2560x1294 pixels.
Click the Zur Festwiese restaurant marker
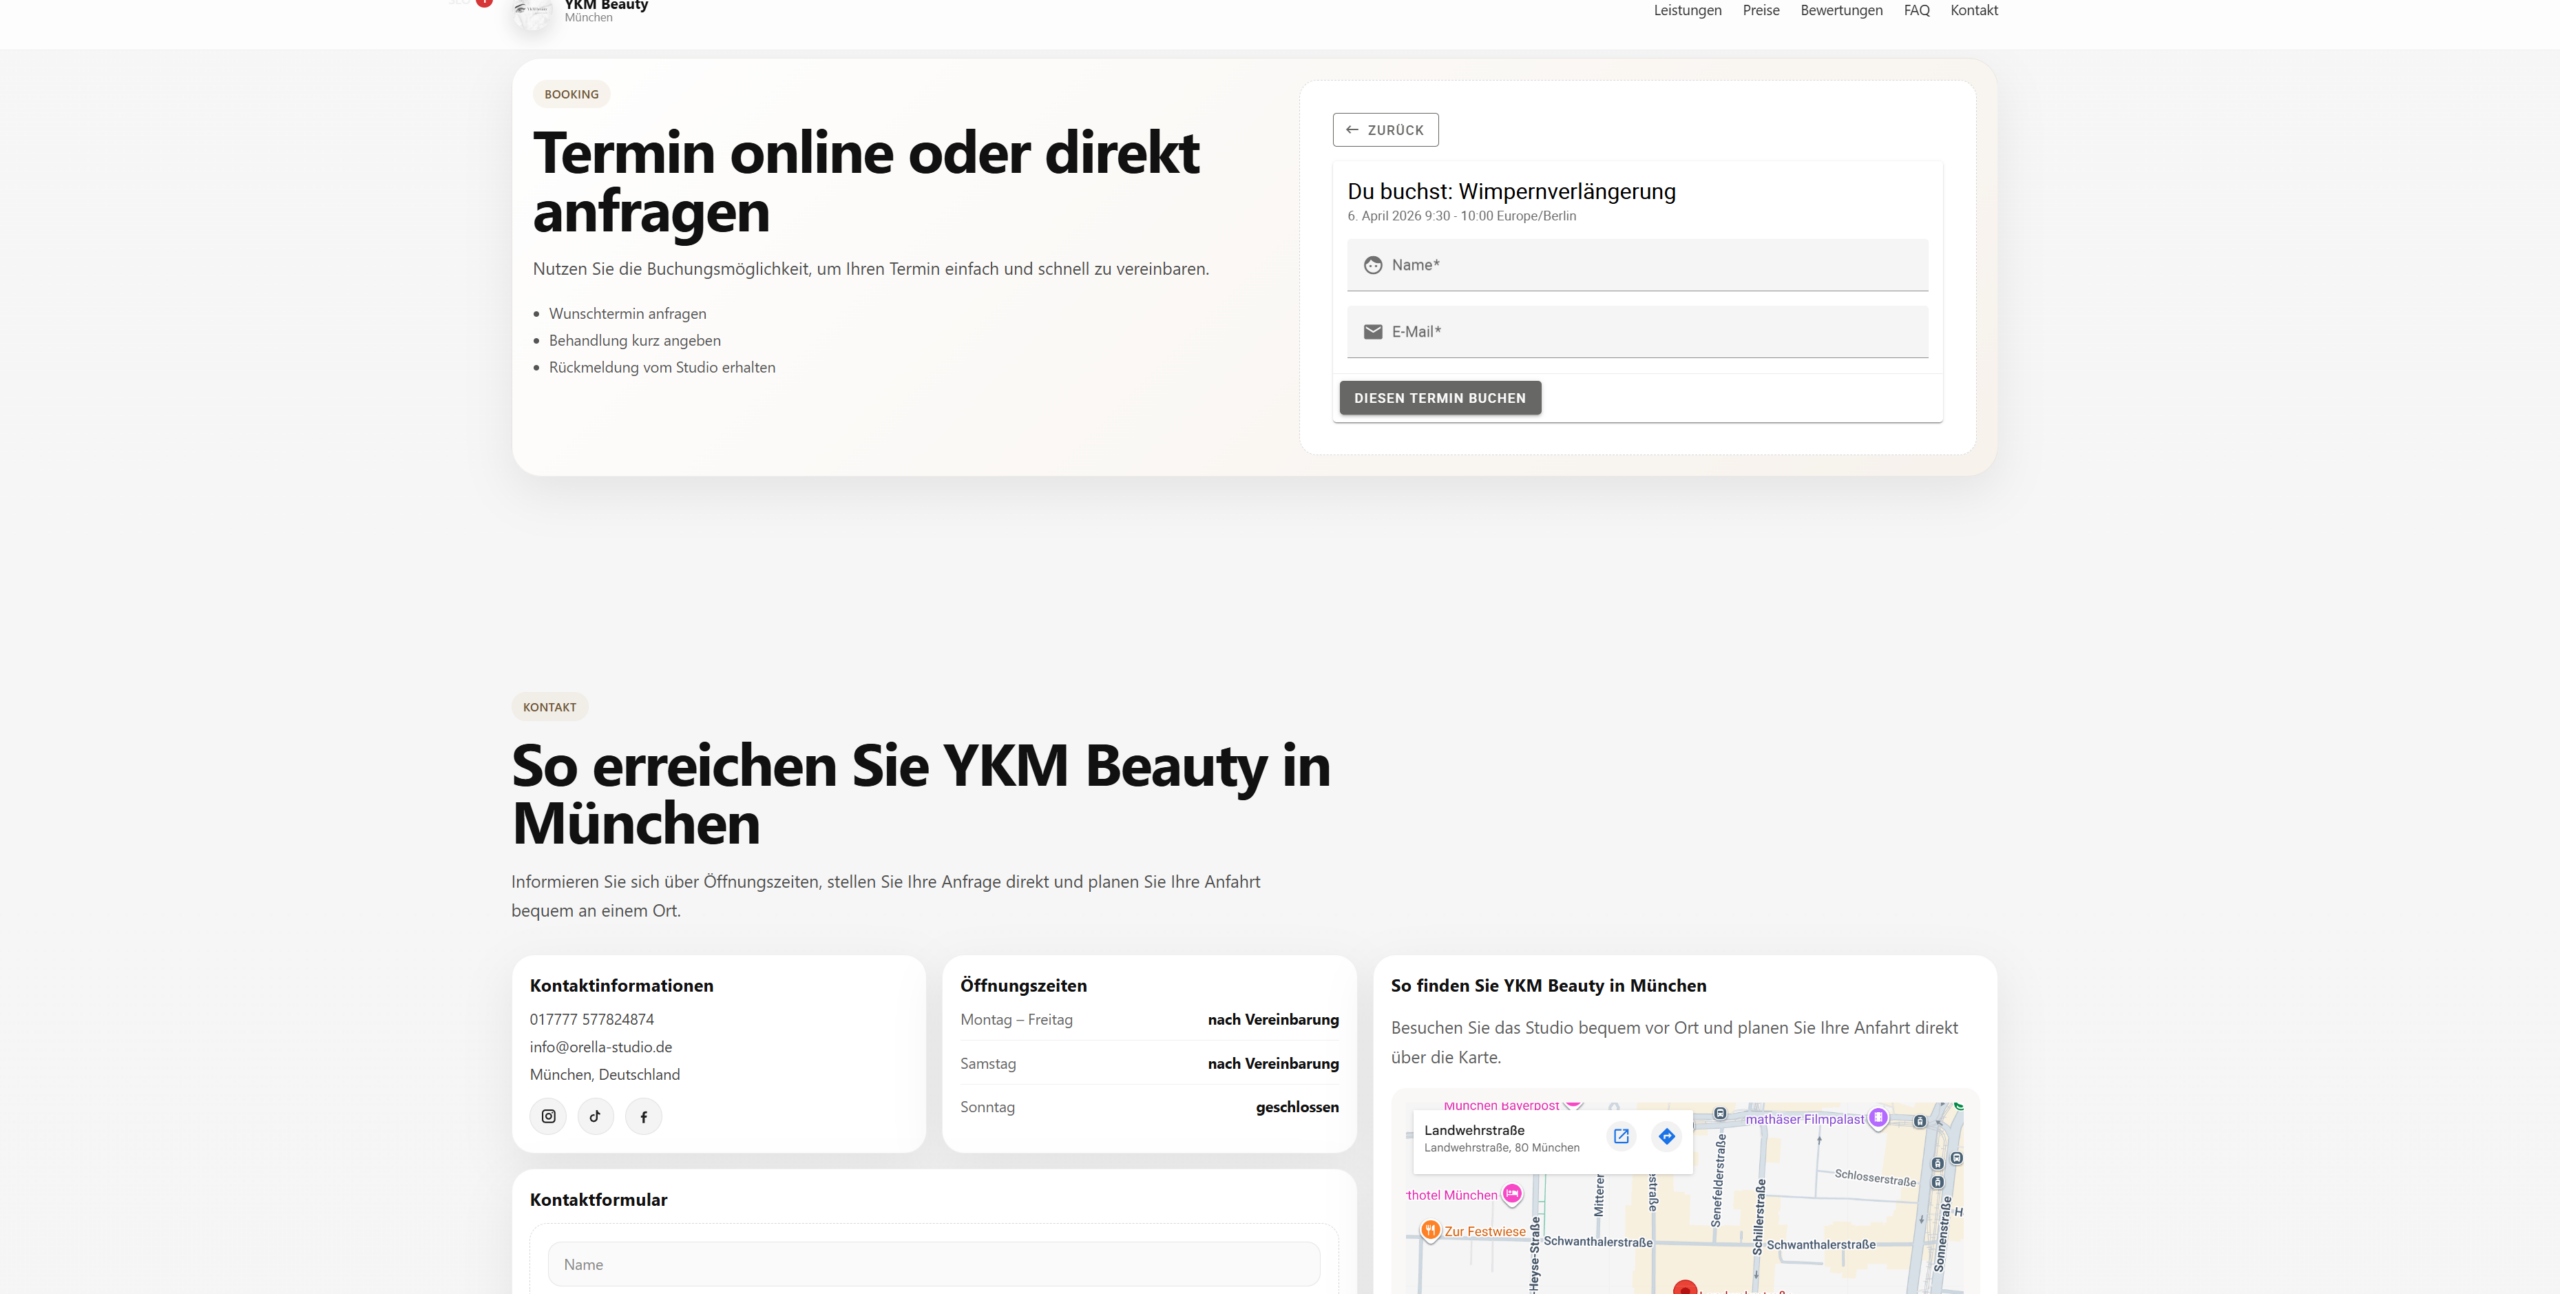pyautogui.click(x=1431, y=1230)
